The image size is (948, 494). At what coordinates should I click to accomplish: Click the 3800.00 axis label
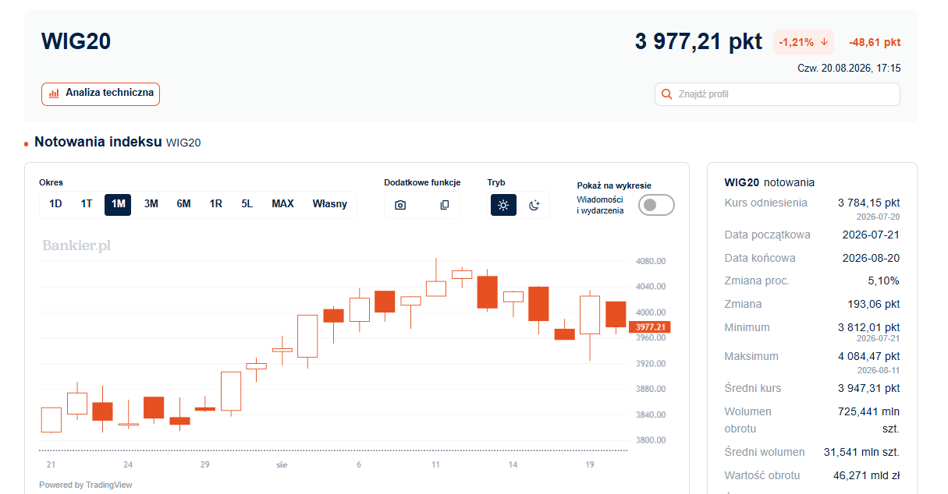point(651,440)
